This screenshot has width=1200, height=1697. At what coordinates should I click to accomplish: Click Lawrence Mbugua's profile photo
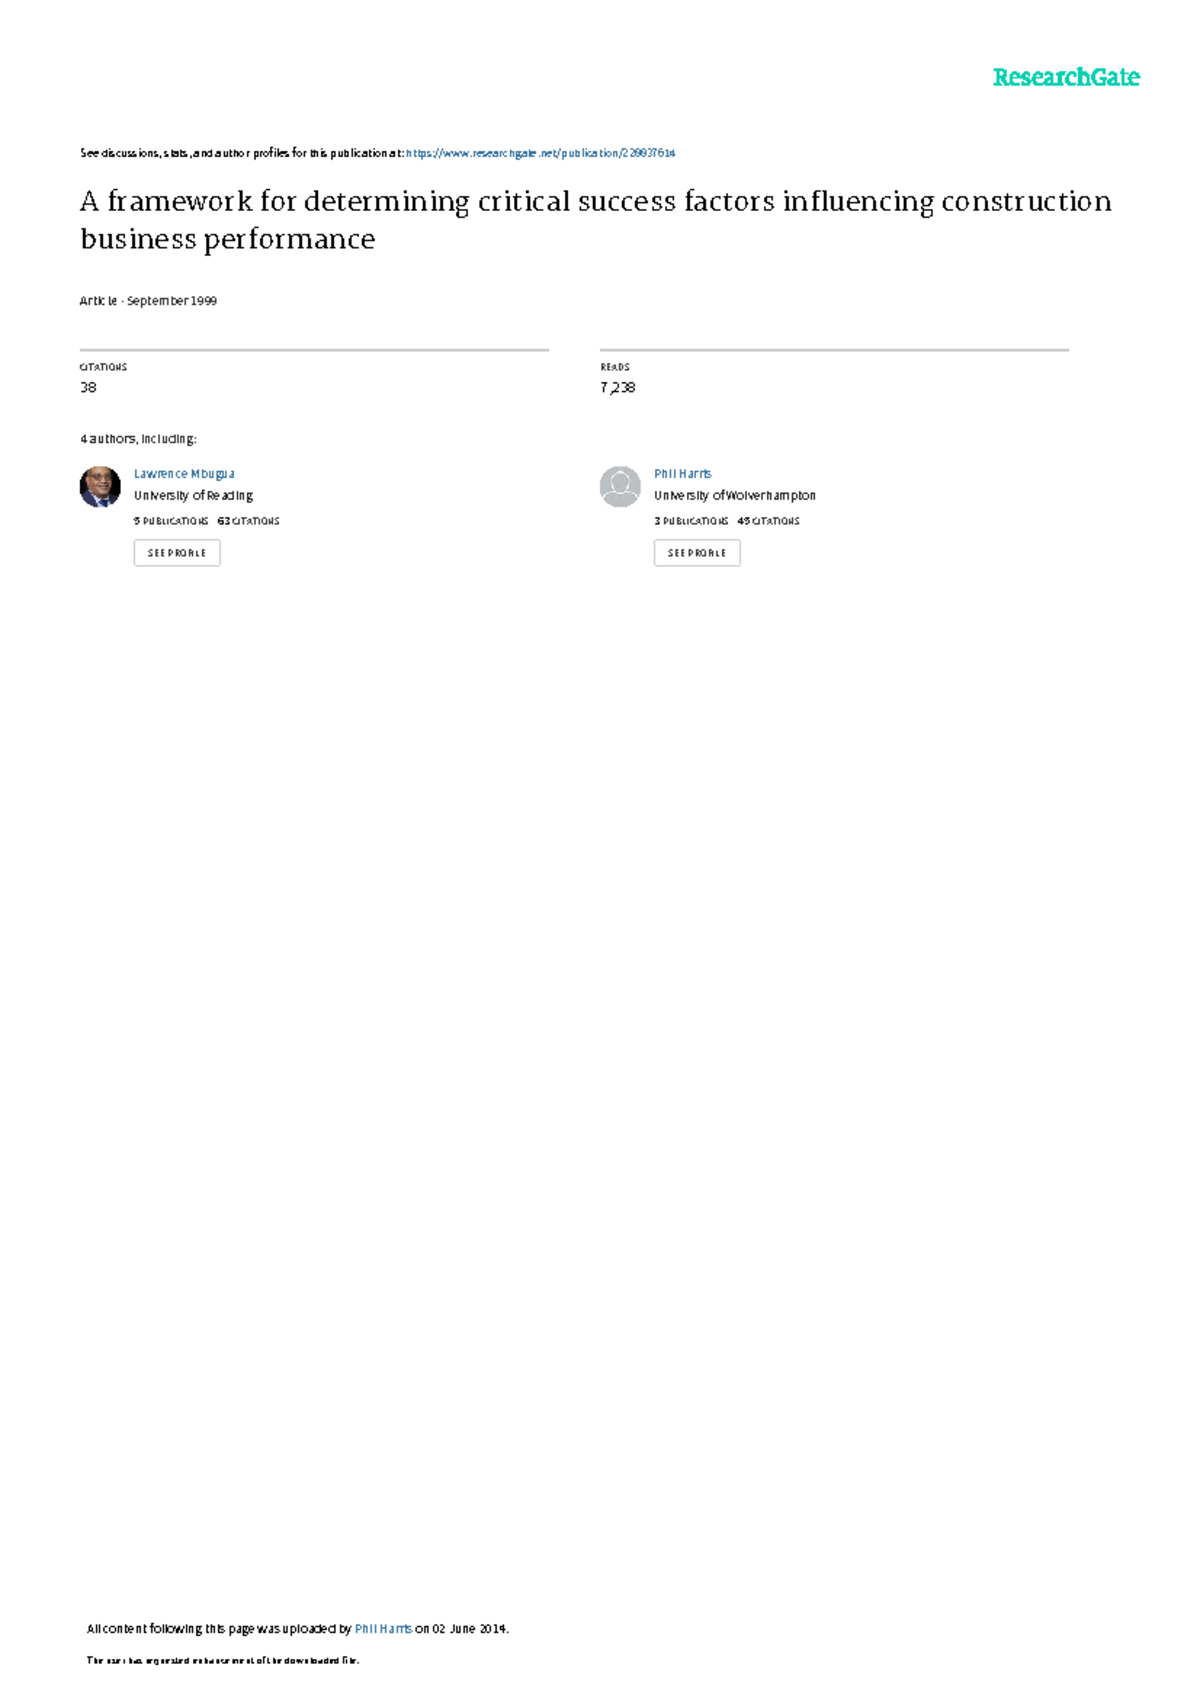100,487
